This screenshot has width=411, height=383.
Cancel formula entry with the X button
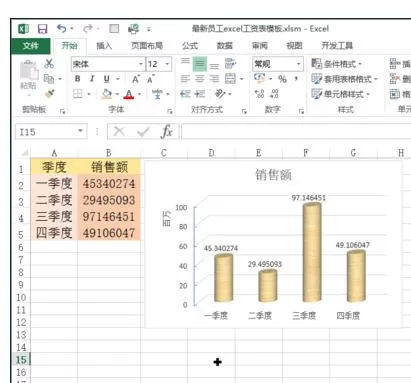tap(119, 132)
